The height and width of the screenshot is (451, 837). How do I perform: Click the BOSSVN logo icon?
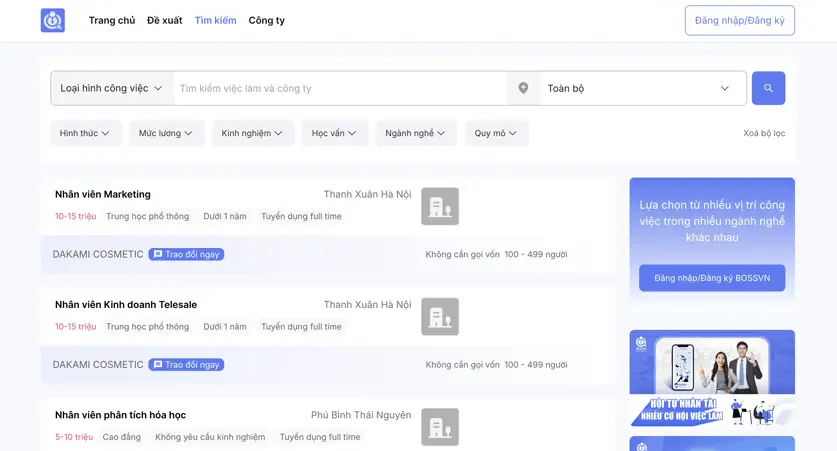[53, 20]
